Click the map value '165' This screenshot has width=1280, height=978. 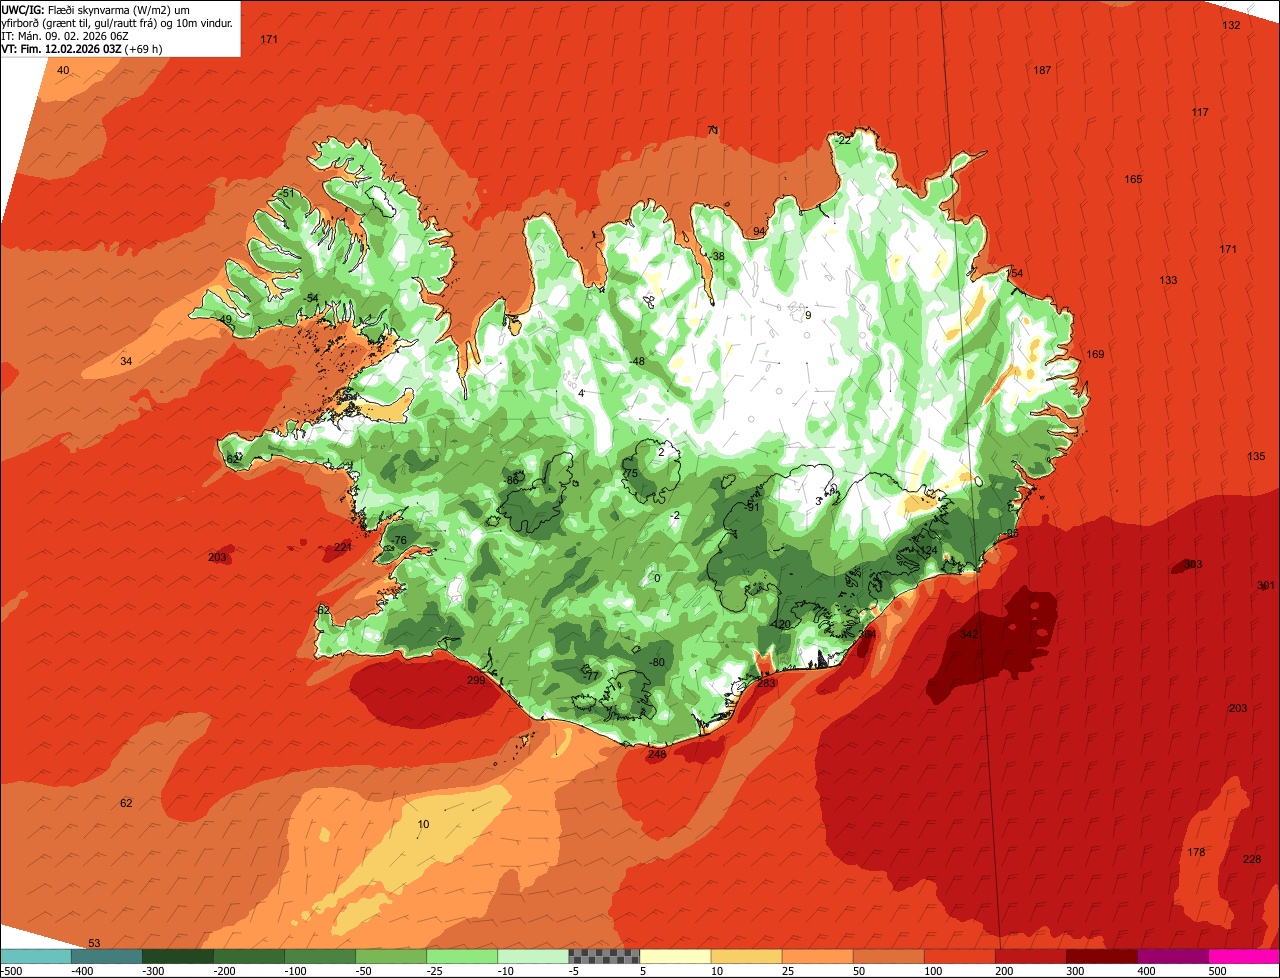(x=1133, y=179)
